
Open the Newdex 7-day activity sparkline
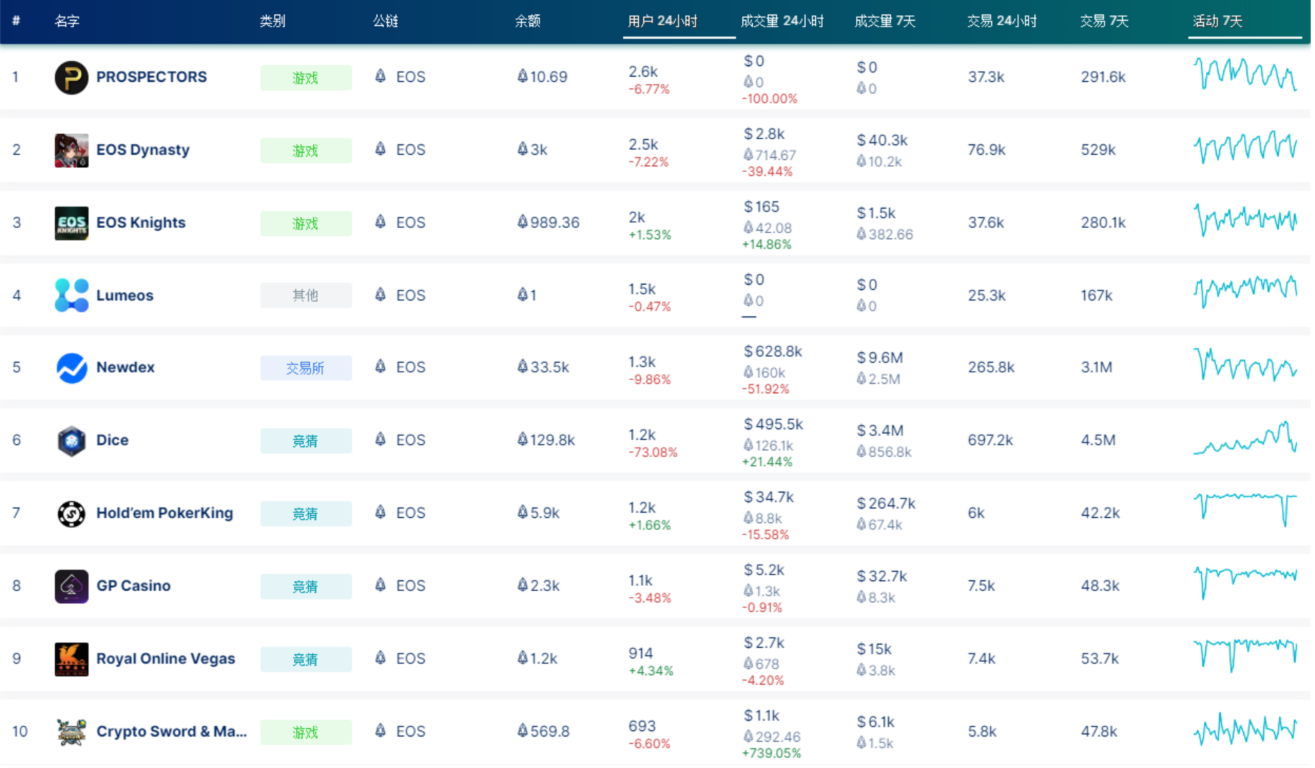[1245, 366]
